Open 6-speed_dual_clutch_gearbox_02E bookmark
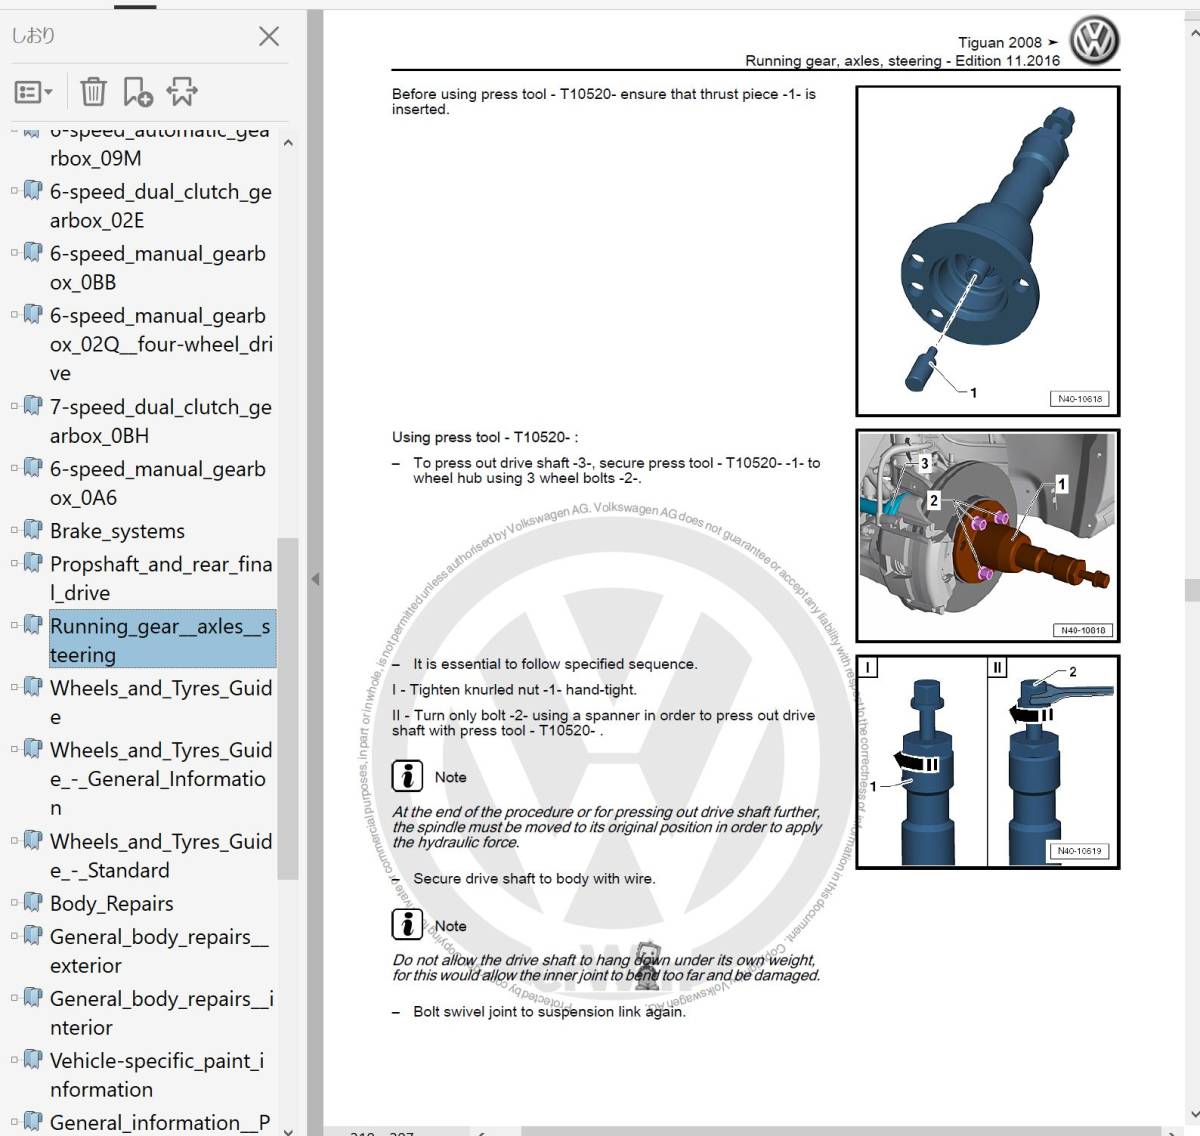 point(161,206)
